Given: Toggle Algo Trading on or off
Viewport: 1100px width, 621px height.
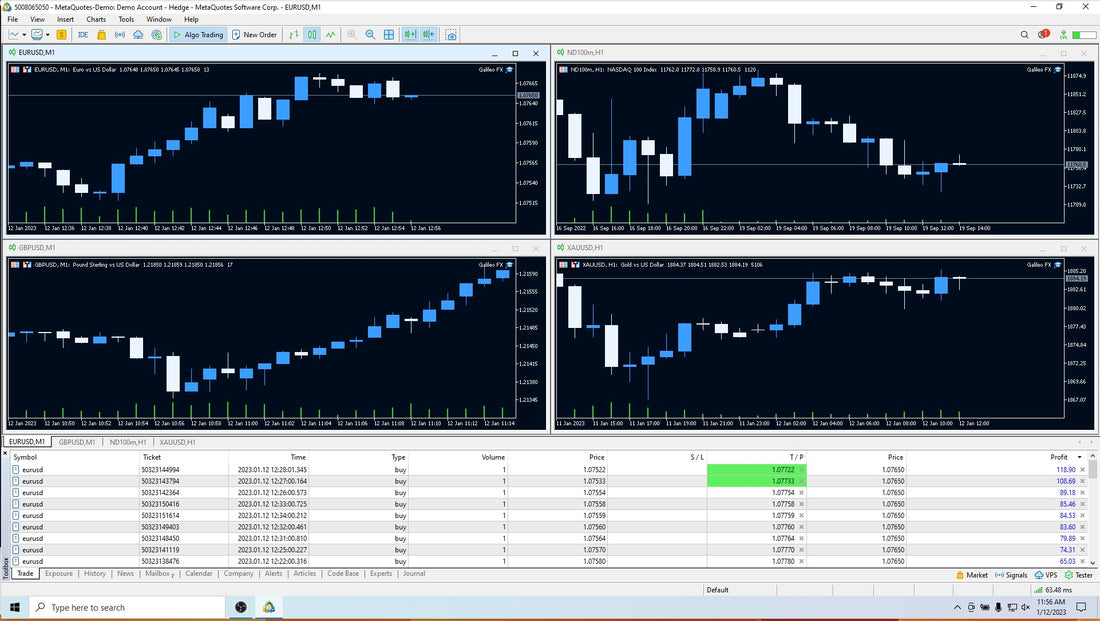Looking at the screenshot, I should click(x=198, y=35).
